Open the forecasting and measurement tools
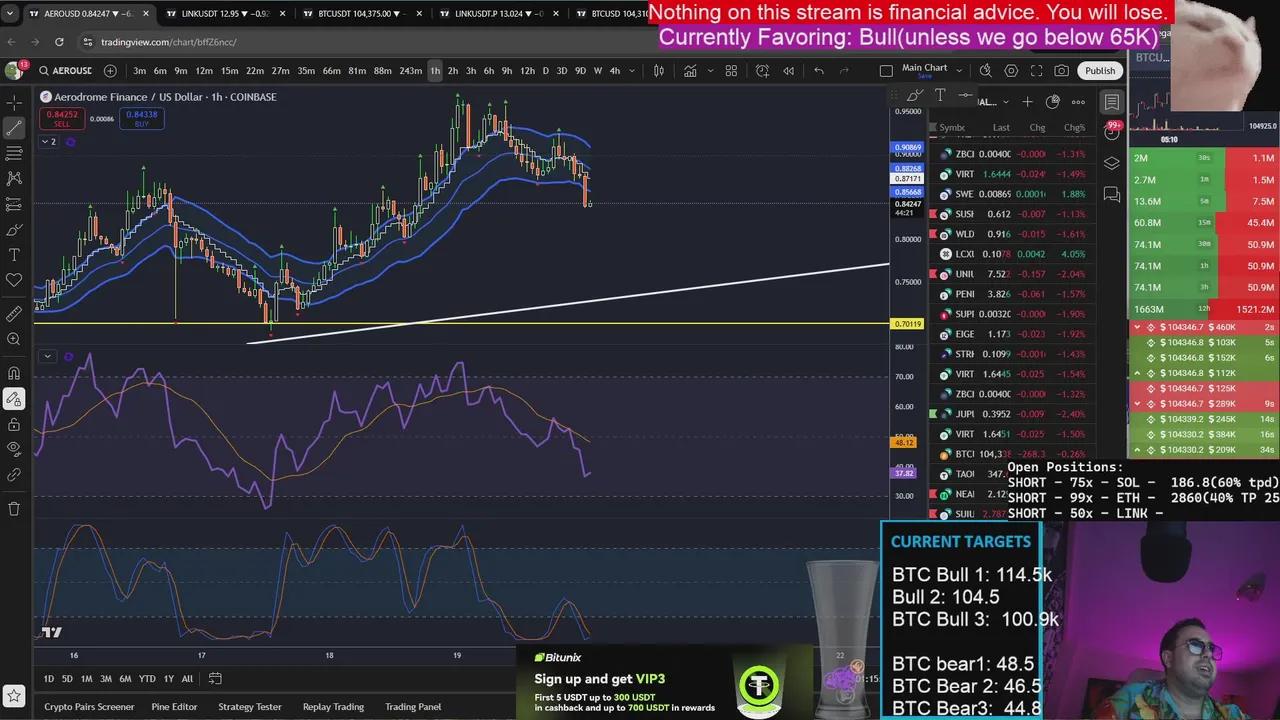Screen dimensions: 1280x720 tap(14, 204)
